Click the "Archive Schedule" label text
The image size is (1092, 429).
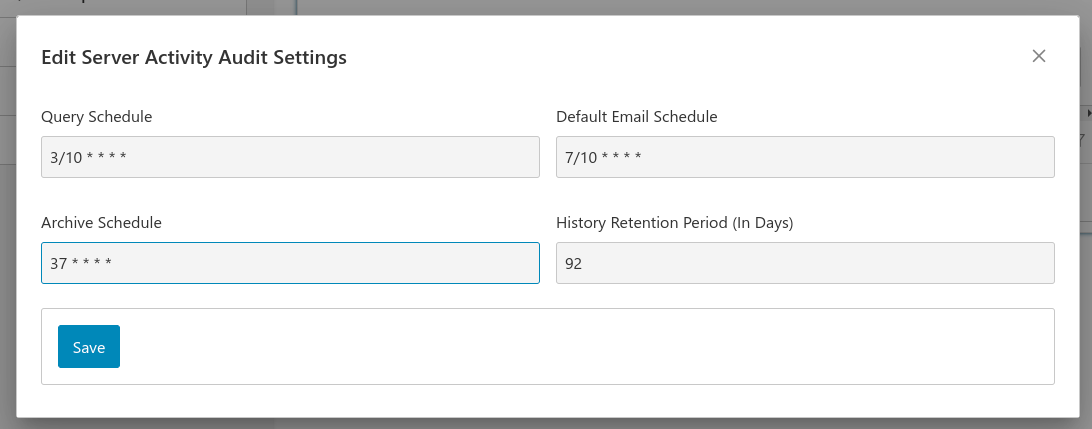pos(101,222)
